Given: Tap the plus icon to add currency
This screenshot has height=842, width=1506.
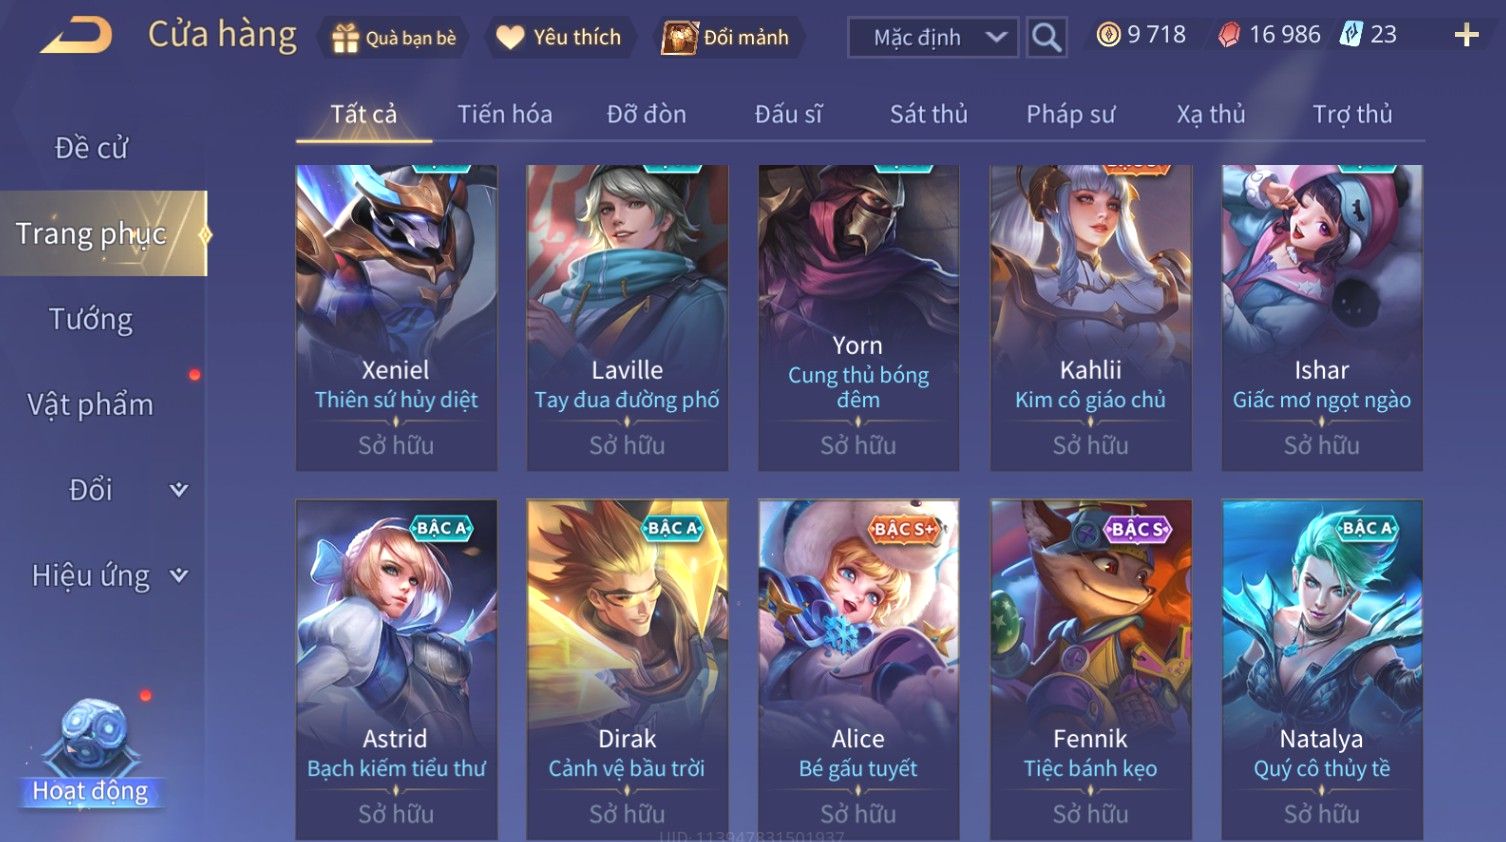Looking at the screenshot, I should 1466,36.
